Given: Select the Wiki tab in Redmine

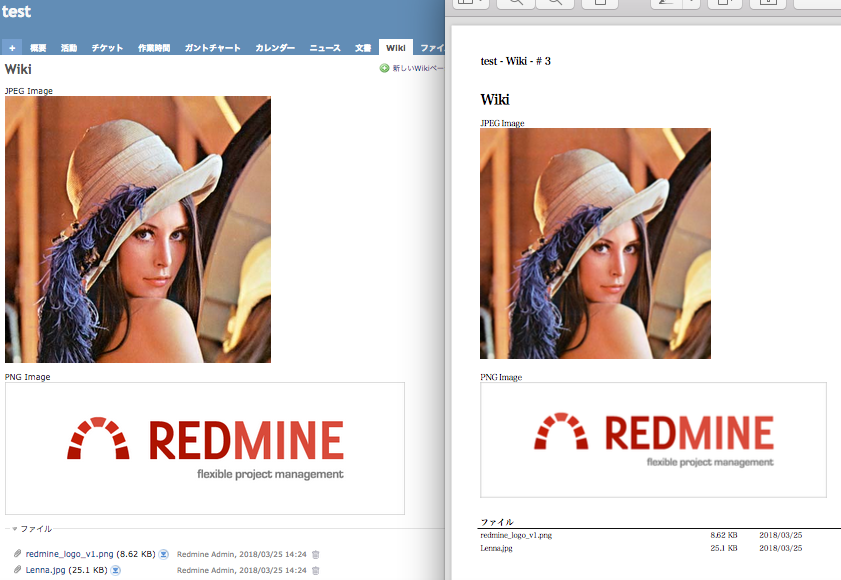Looking at the screenshot, I should pyautogui.click(x=396, y=48).
